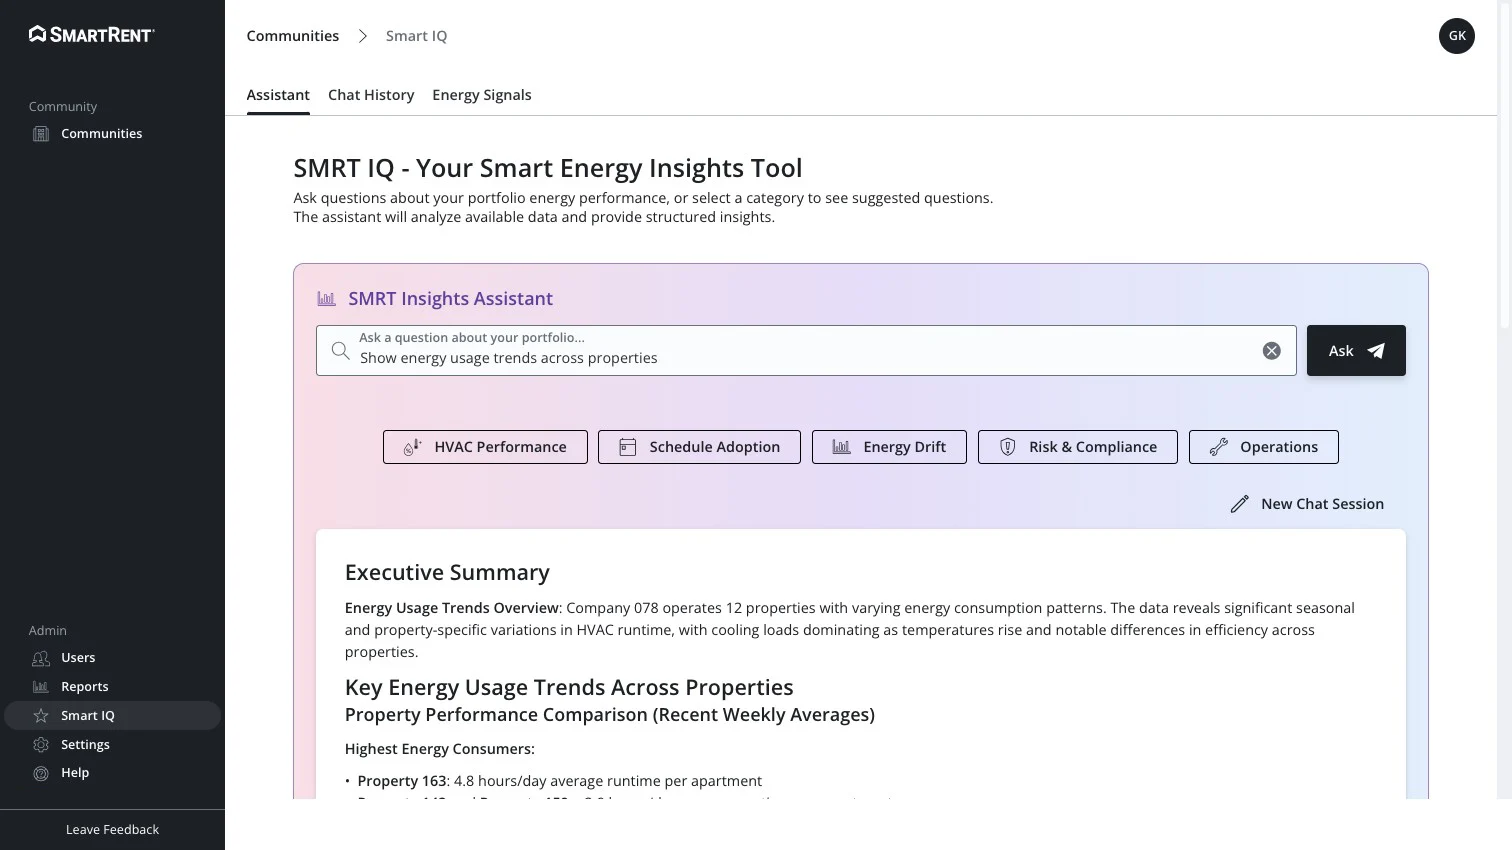Switch to the Energy Signals tab
This screenshot has width=1512, height=850.
click(482, 95)
